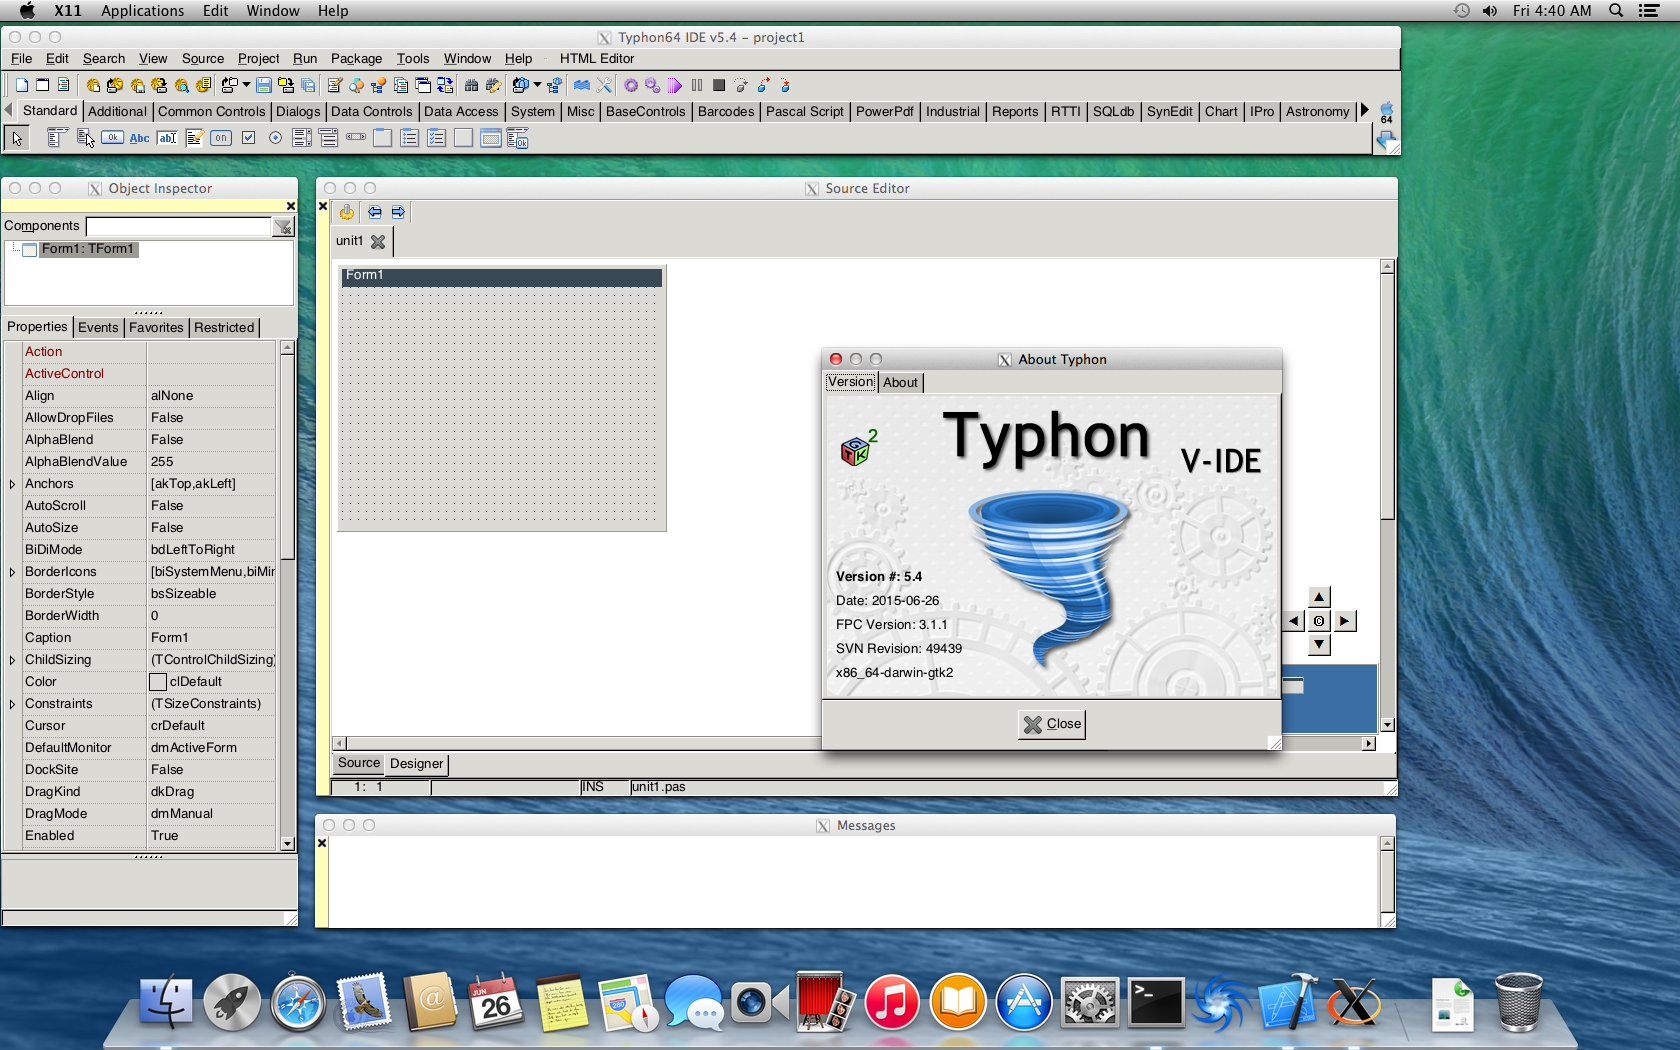1680x1050 pixels.
Task: Click the Run play-arrow toolbar icon
Action: tap(675, 85)
